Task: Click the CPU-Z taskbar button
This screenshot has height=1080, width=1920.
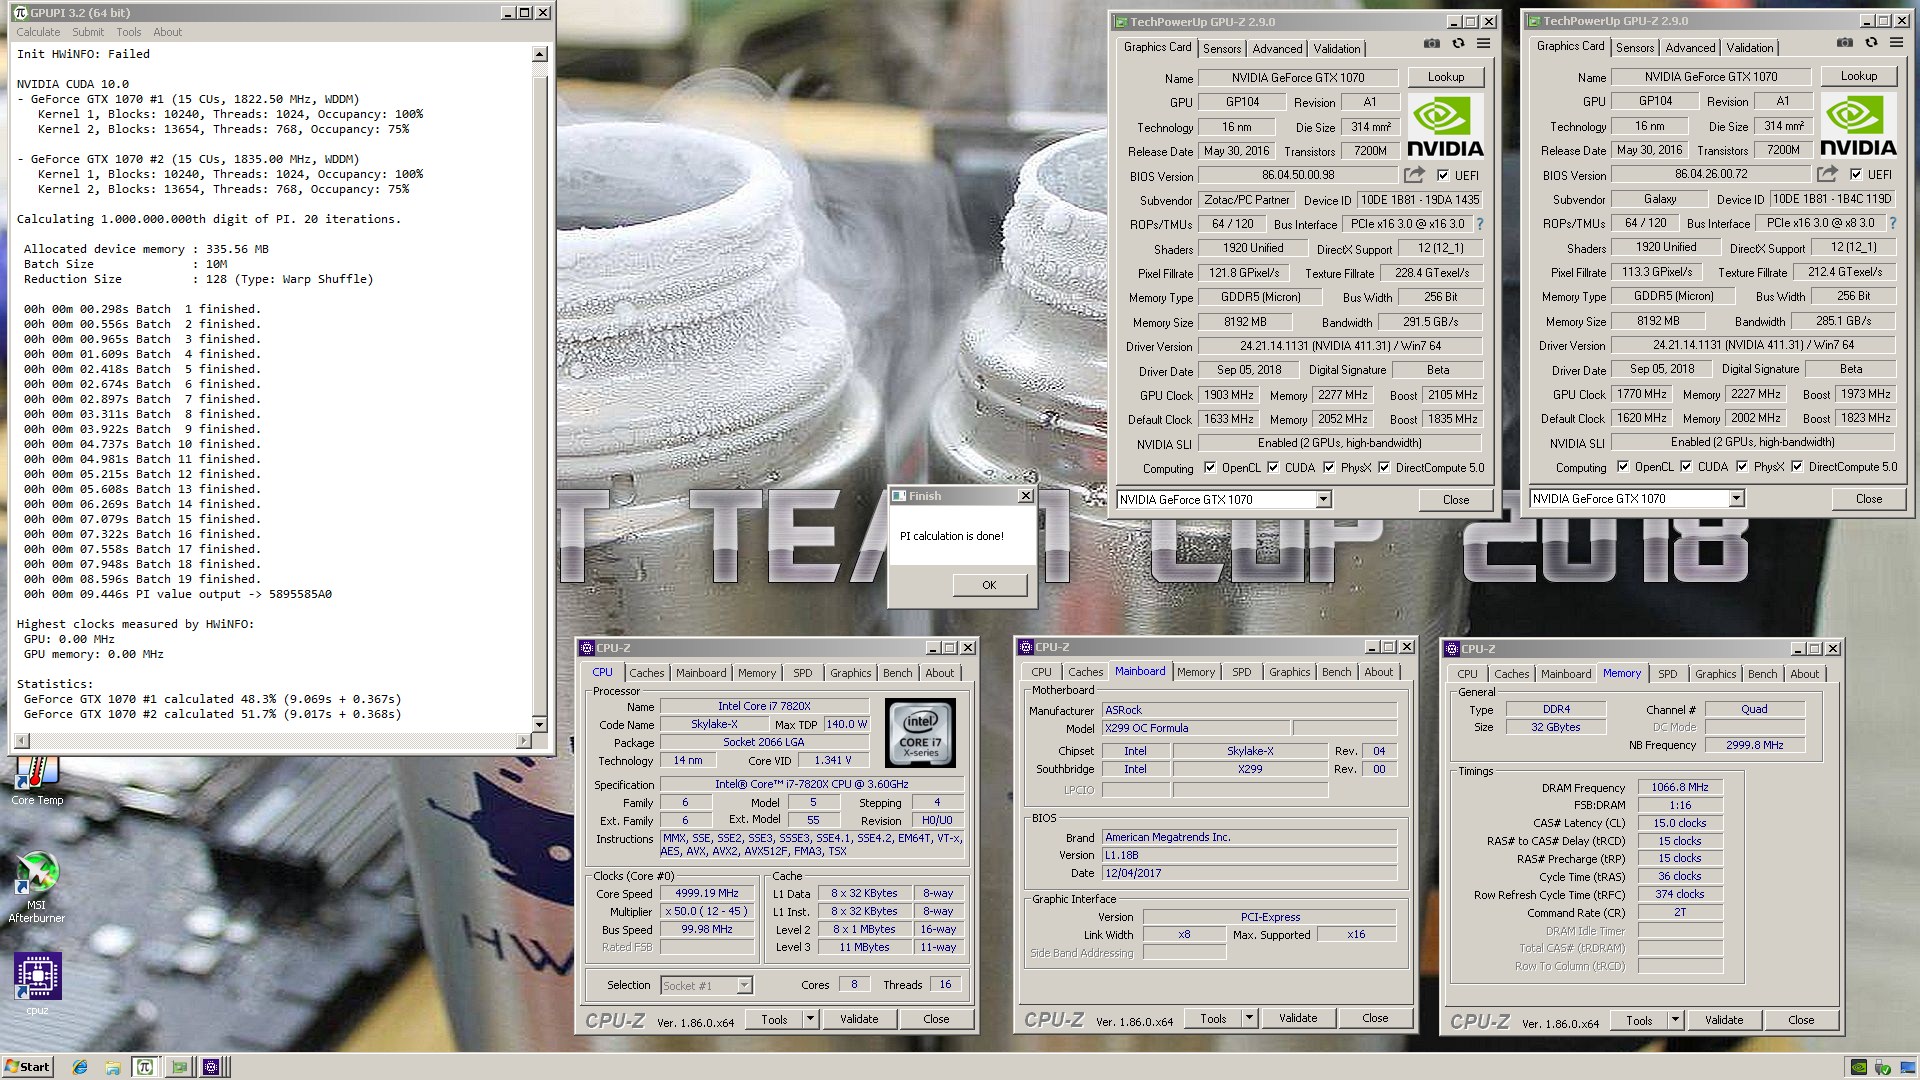Action: pos(211,1067)
